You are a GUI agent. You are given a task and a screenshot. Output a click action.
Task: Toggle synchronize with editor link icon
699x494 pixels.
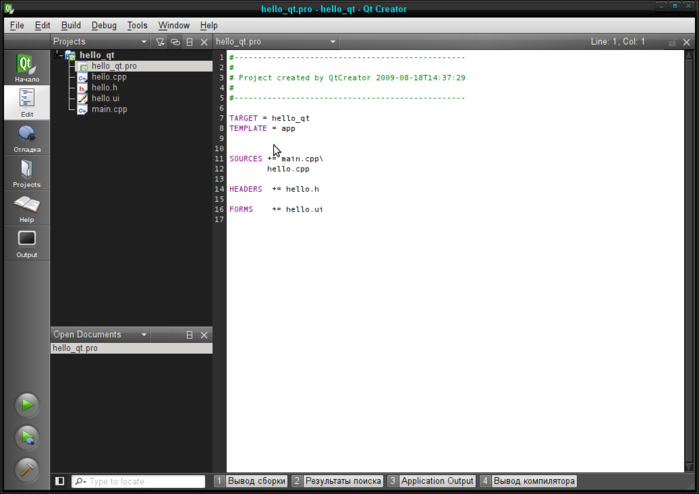coord(175,42)
